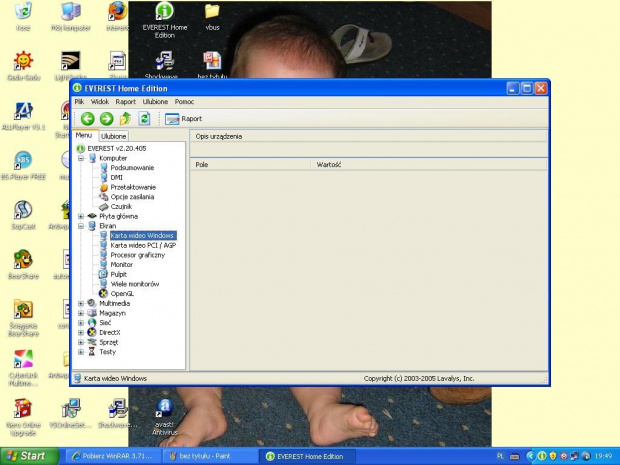620x465 pixels.
Task: Open the Ulubione menu in the menu bar
Action: coord(155,102)
